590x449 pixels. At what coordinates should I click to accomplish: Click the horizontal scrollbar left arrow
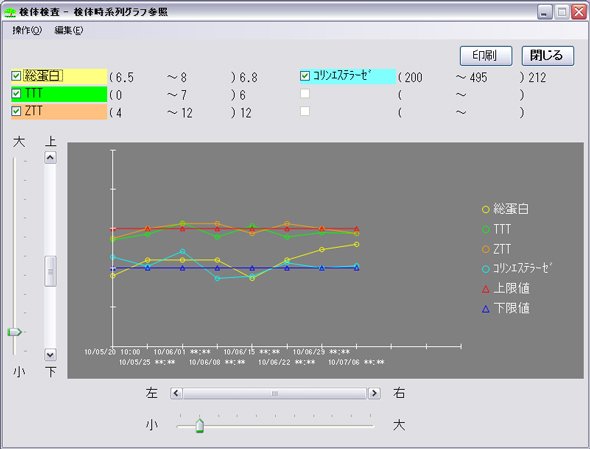(x=176, y=393)
